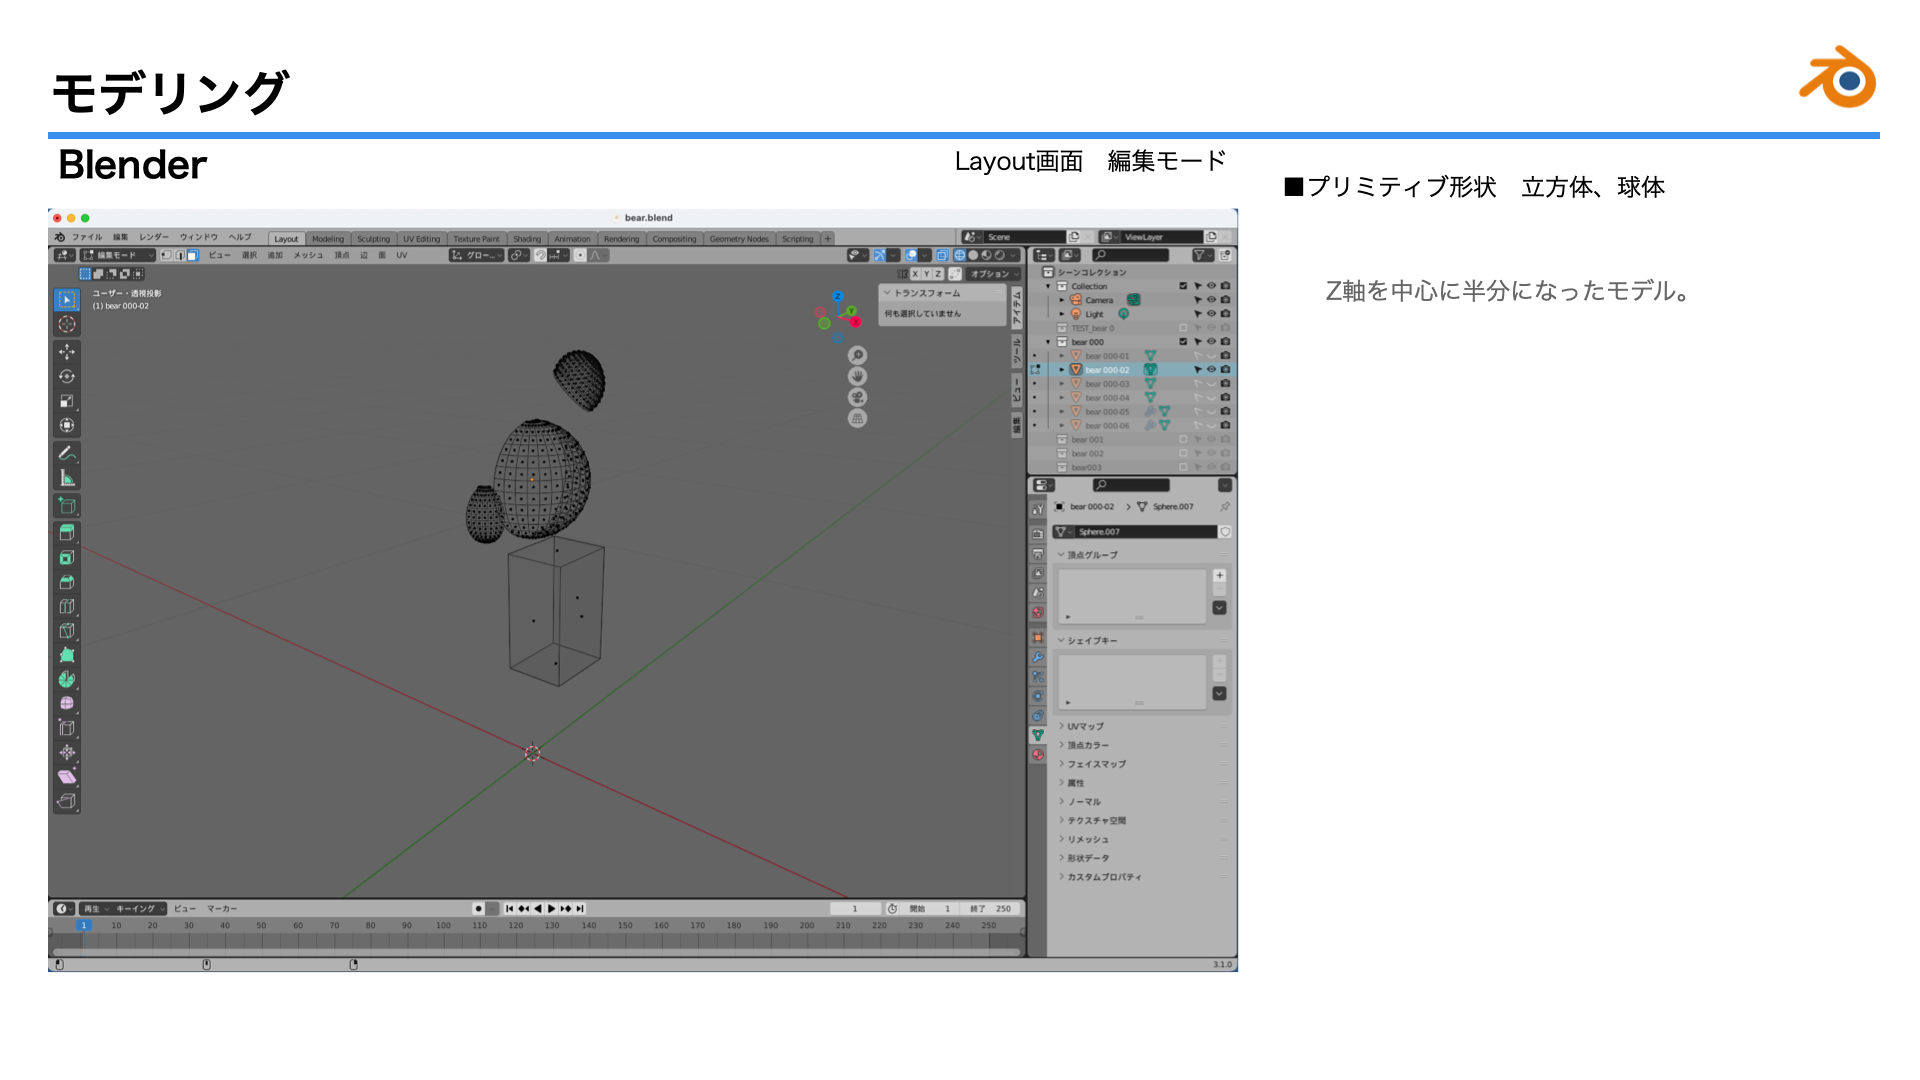This screenshot has height=1080, width=1920.
Task: Switch to the Modeling workspace tab
Action: tap(327, 239)
